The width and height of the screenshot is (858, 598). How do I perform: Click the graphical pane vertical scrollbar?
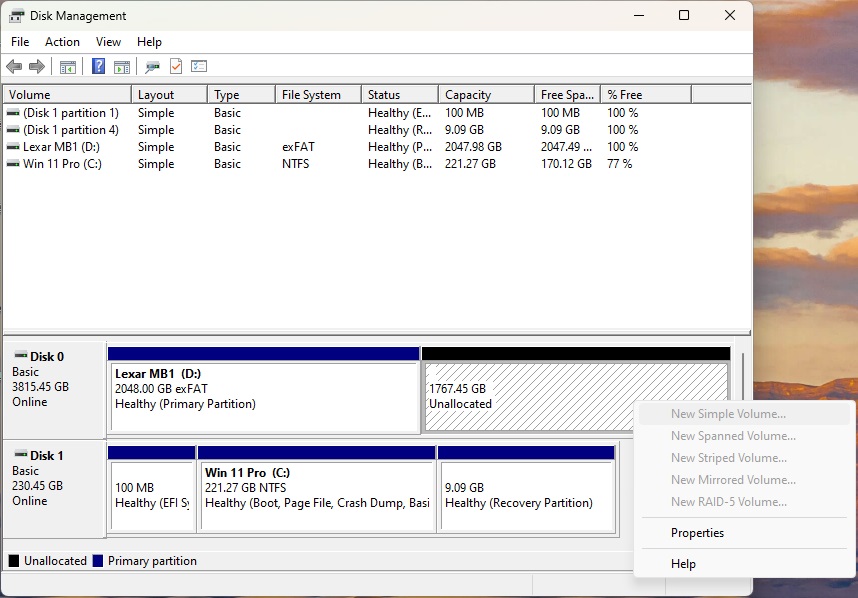coord(742,378)
